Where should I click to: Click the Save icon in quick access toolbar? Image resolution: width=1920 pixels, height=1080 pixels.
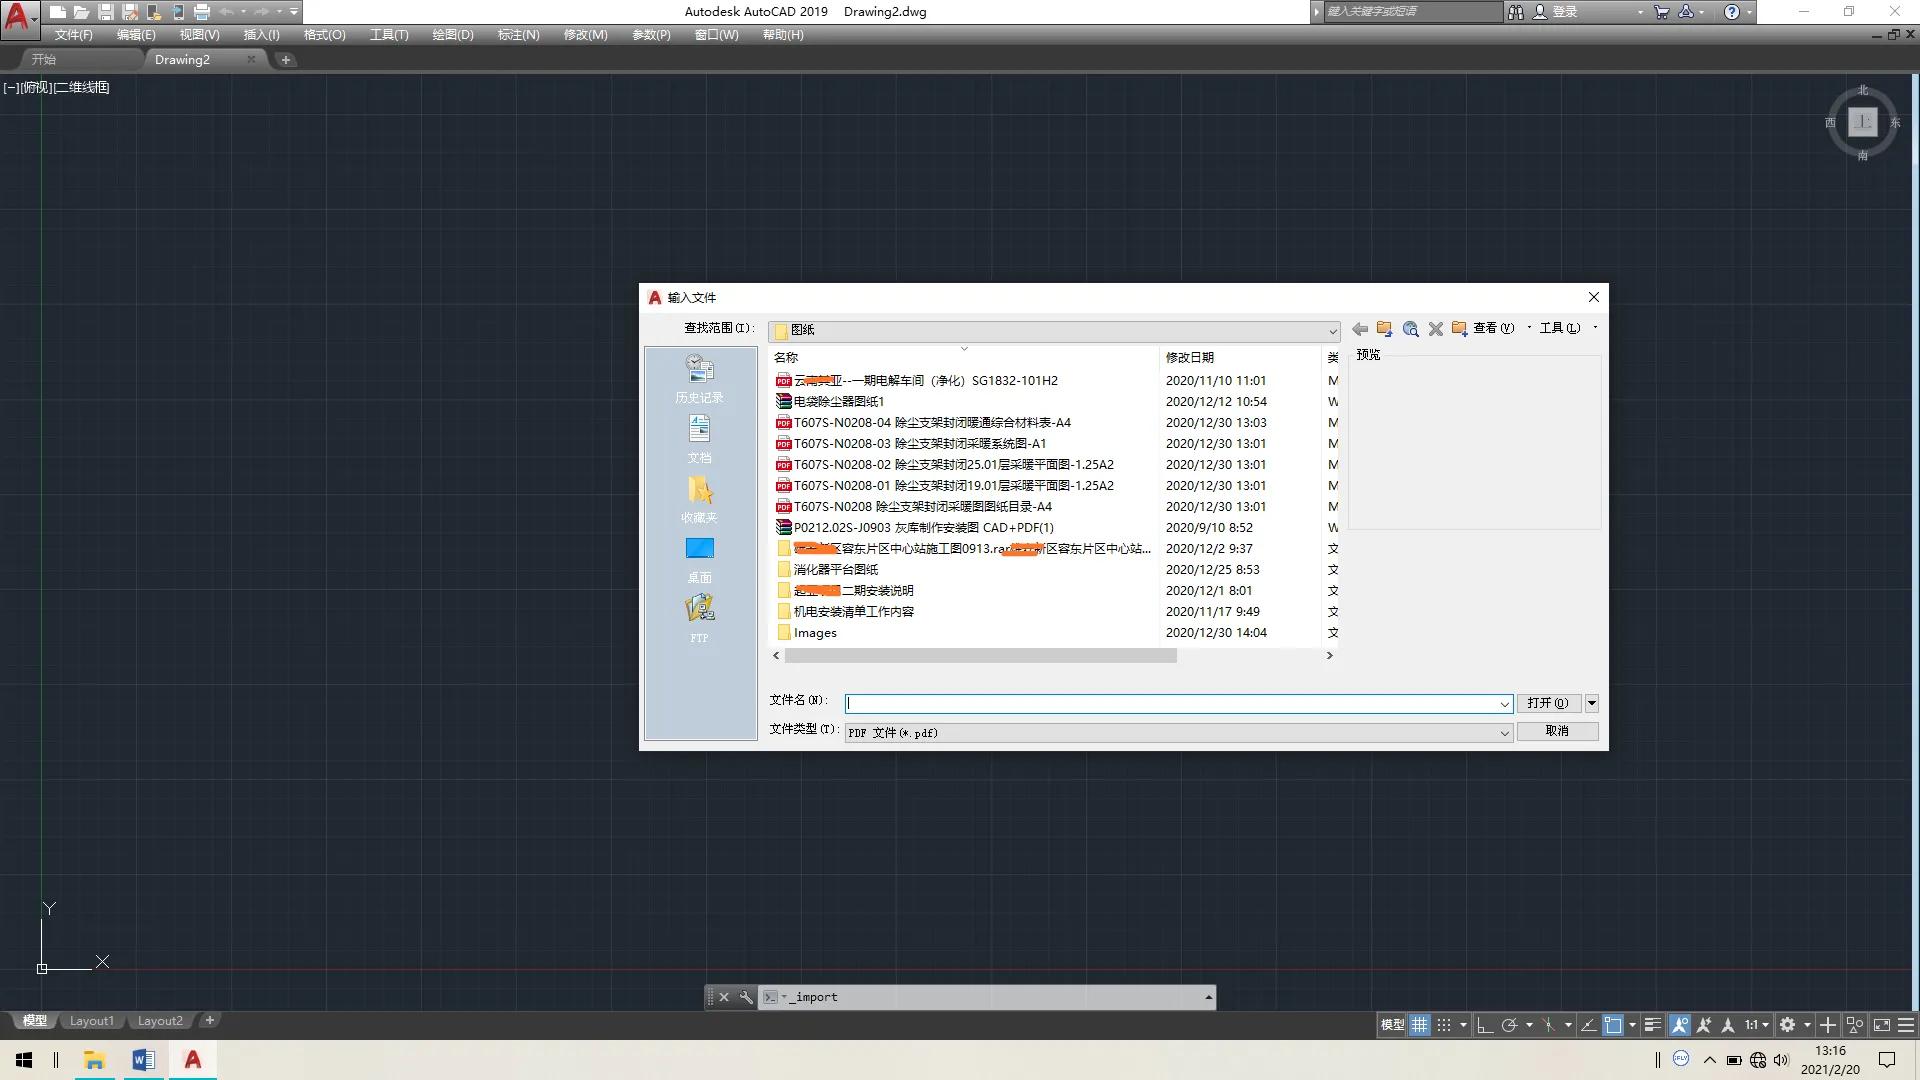click(106, 12)
